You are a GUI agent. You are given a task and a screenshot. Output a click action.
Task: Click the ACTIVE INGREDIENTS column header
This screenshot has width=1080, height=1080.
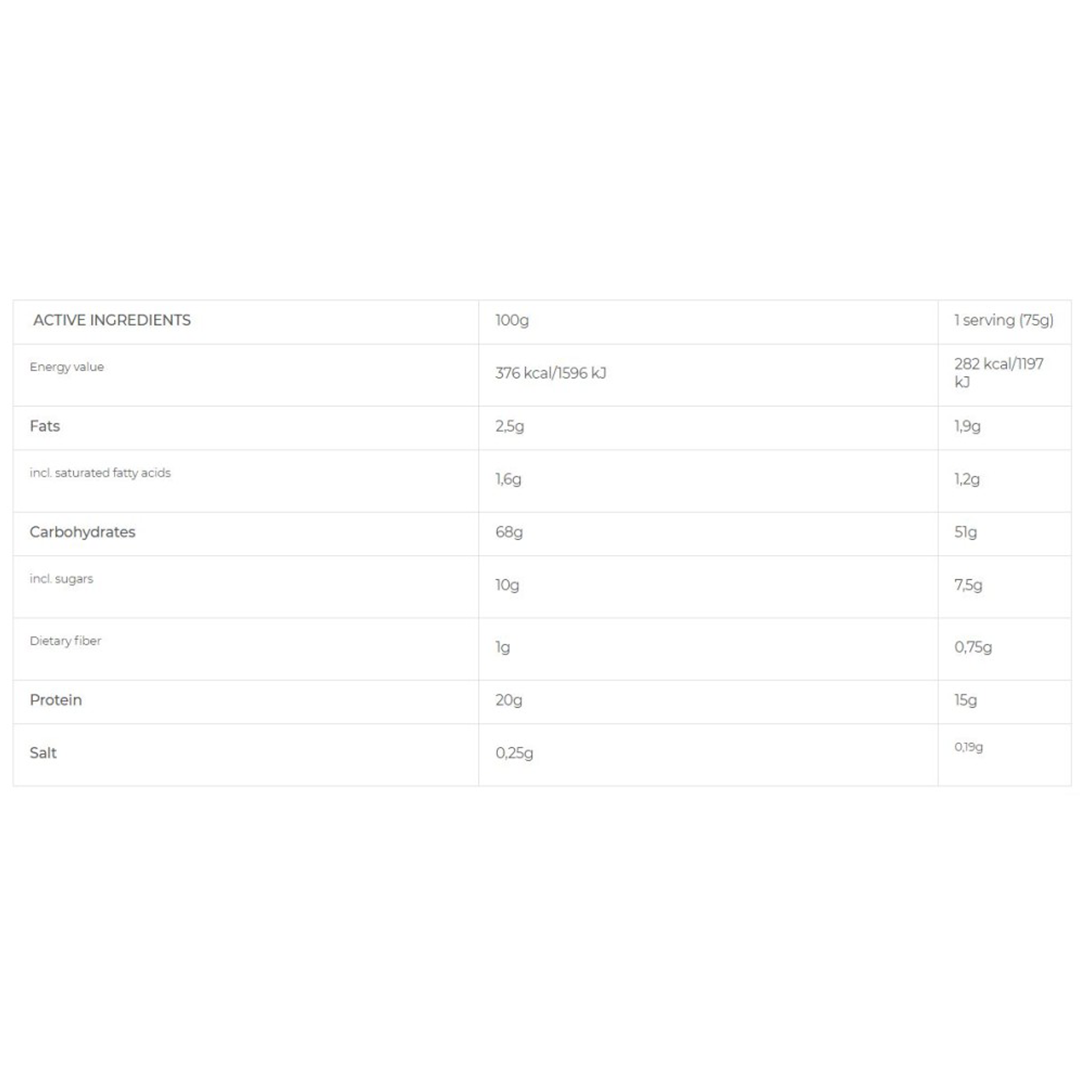111,321
